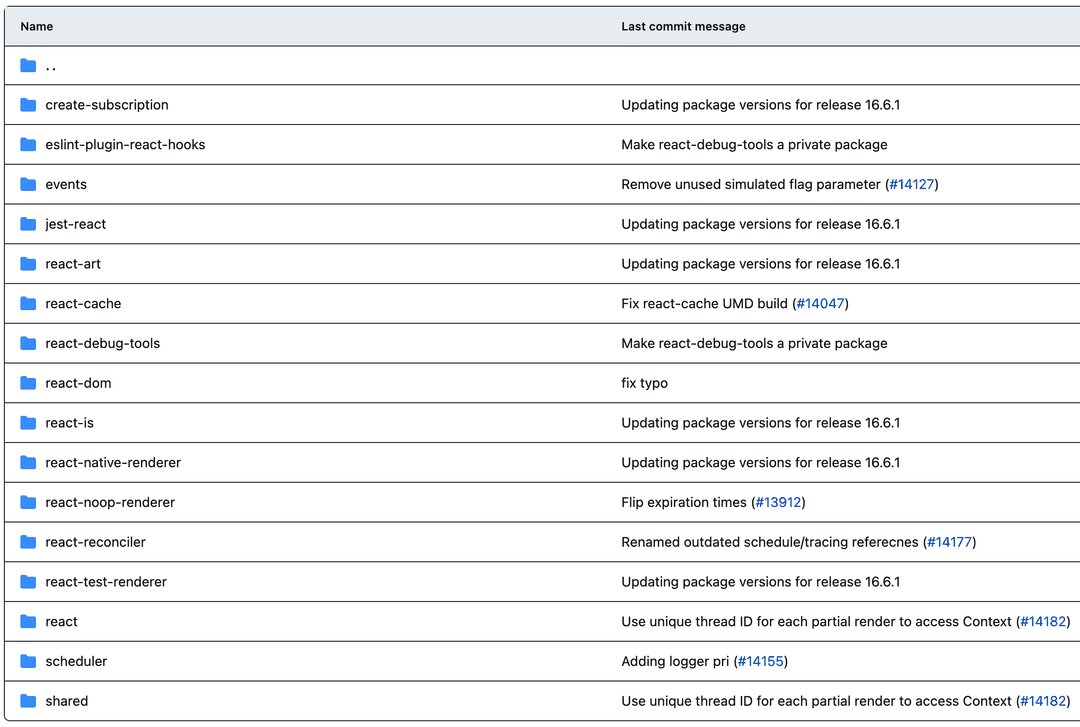Click the scheduler folder icon
1080x727 pixels.
(x=28, y=661)
